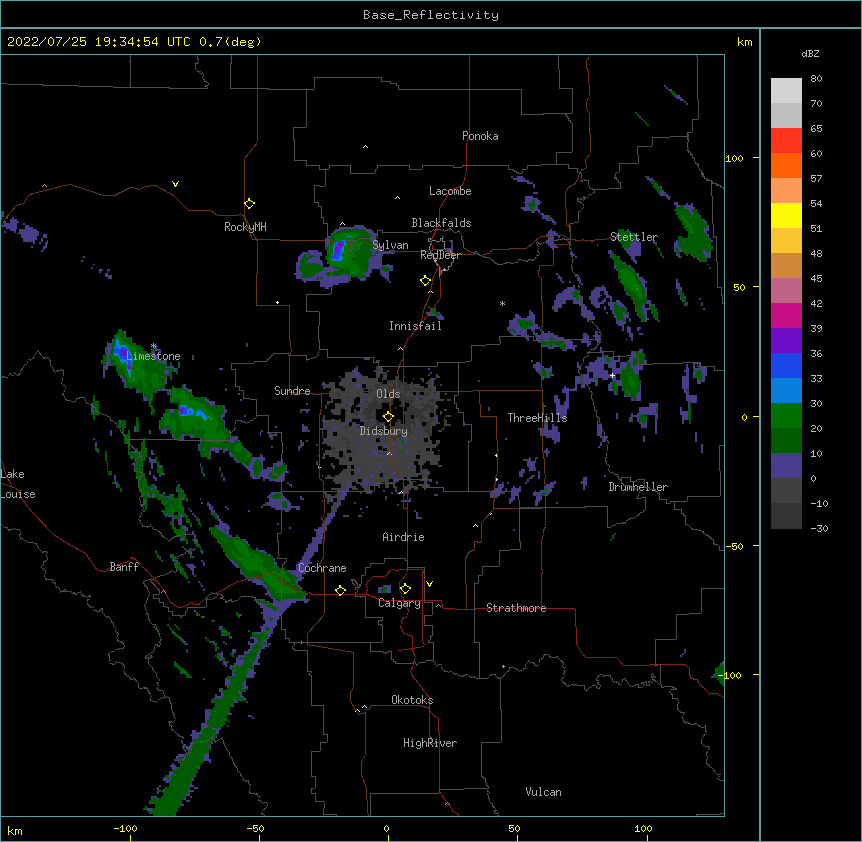The height and width of the screenshot is (842, 862).
Task: Click the Didsbury city label
Action: tap(384, 431)
